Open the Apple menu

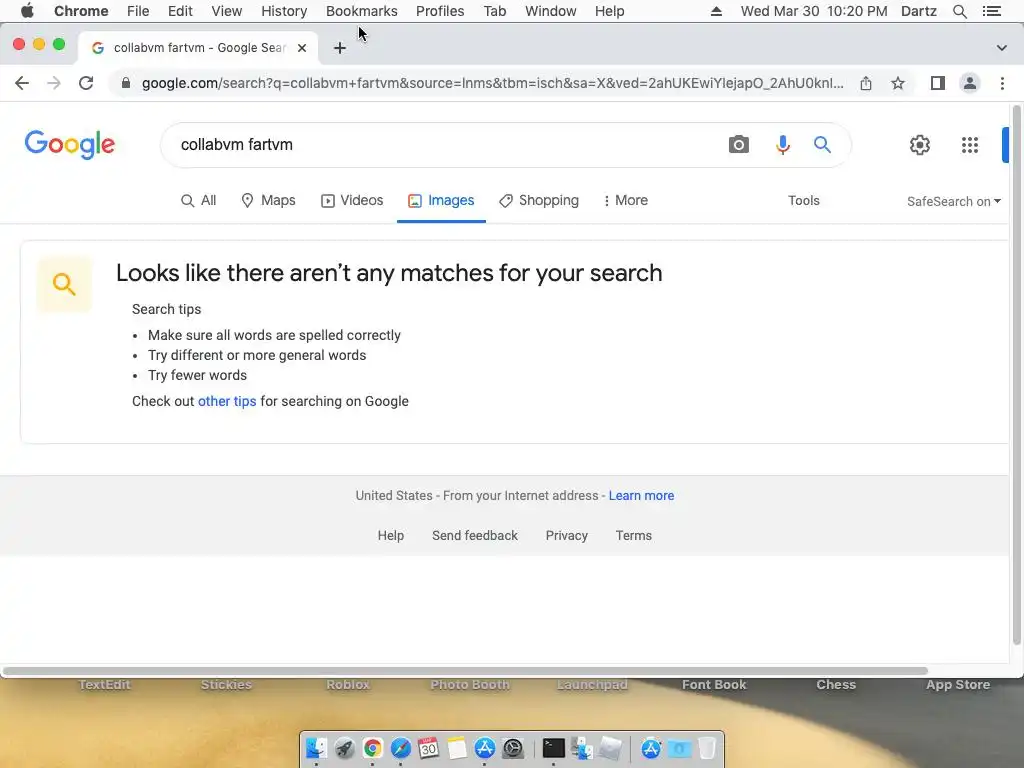[27, 11]
